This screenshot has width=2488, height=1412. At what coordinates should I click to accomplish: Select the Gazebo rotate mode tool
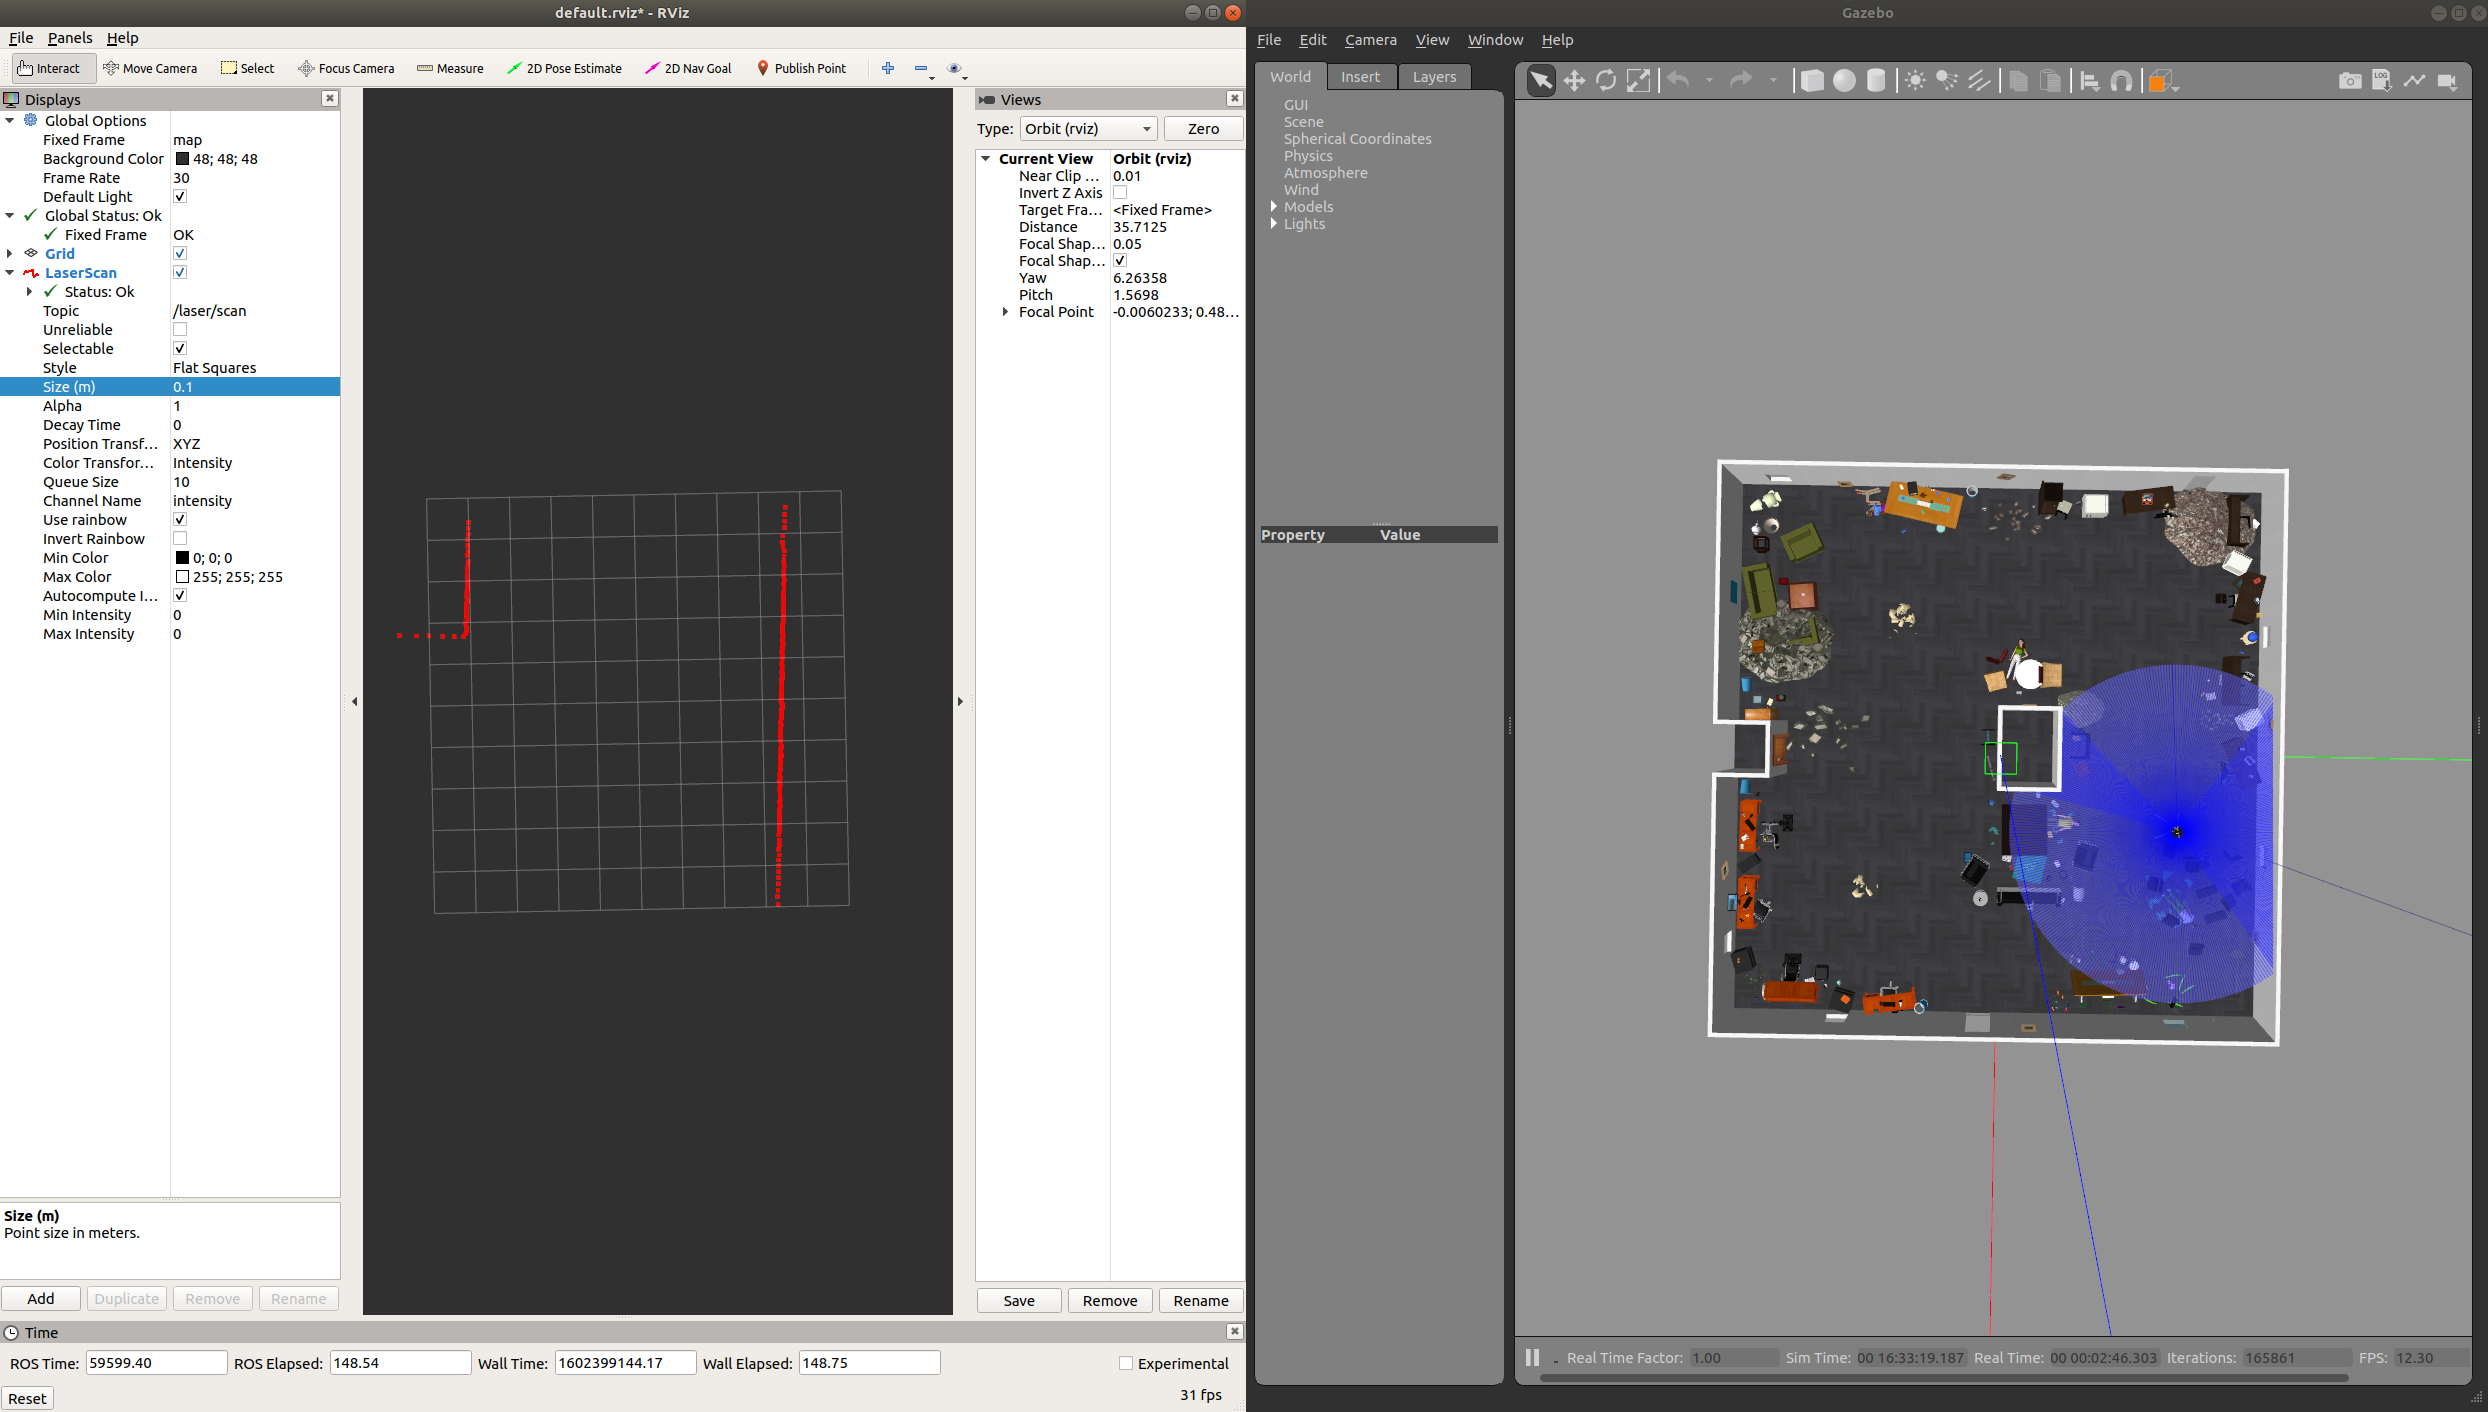[1606, 81]
